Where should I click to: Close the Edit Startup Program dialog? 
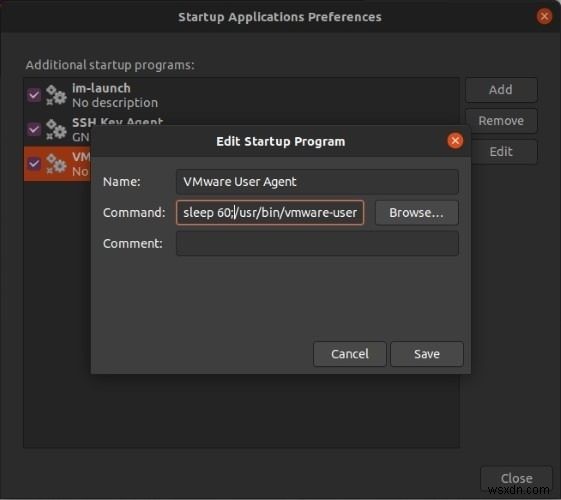click(x=455, y=141)
